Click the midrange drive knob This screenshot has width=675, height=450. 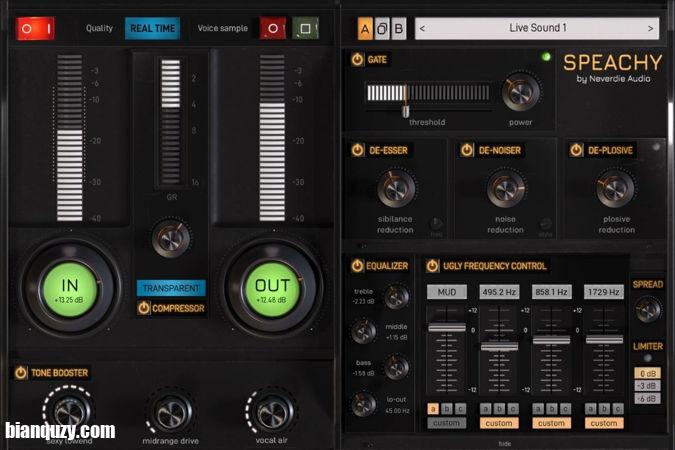point(170,413)
